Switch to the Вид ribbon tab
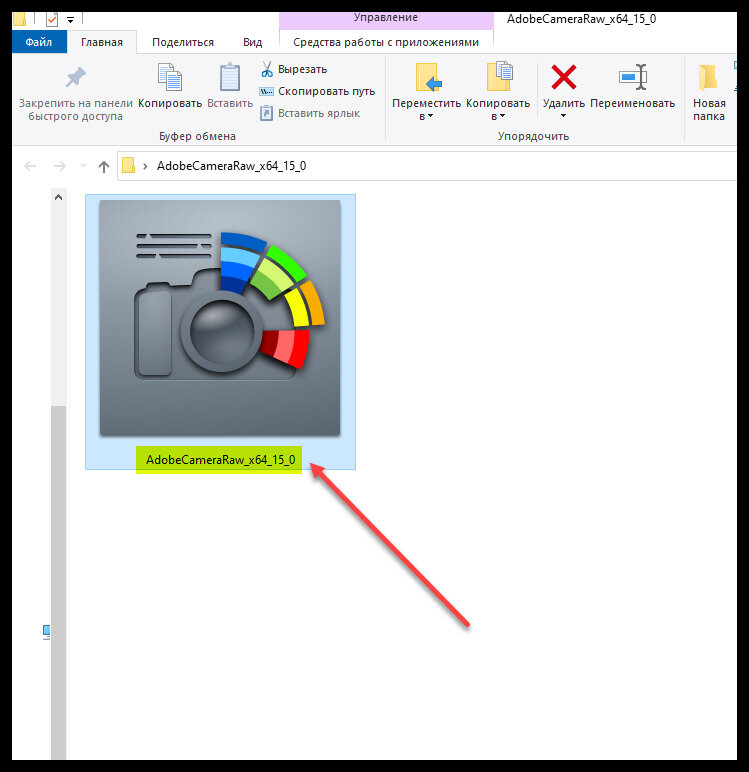 [253, 42]
